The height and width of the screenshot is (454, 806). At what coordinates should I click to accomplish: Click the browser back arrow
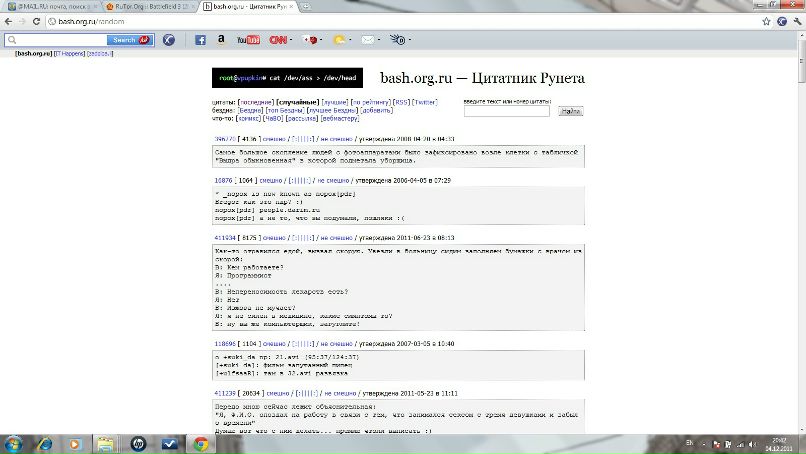[x=8, y=20]
